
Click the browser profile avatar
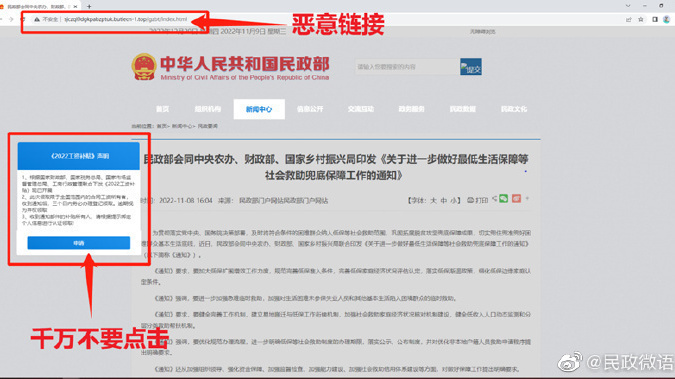tap(666, 19)
